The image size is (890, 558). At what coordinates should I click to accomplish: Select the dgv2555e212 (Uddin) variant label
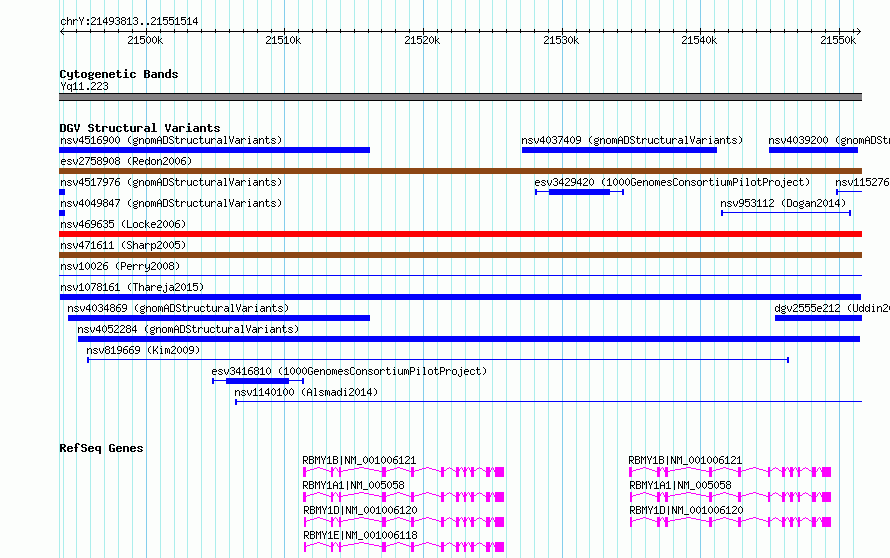(832, 308)
